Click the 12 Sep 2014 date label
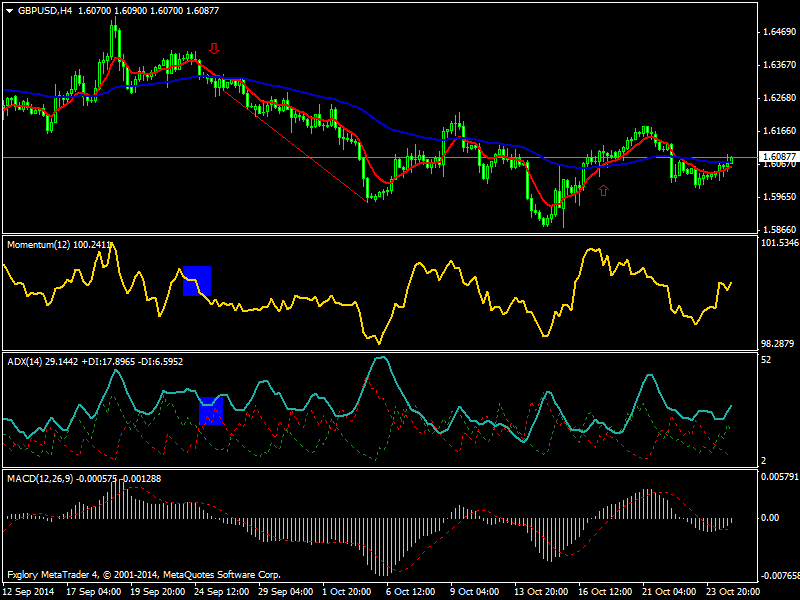Viewport: 800px width, 600px height. (30, 592)
